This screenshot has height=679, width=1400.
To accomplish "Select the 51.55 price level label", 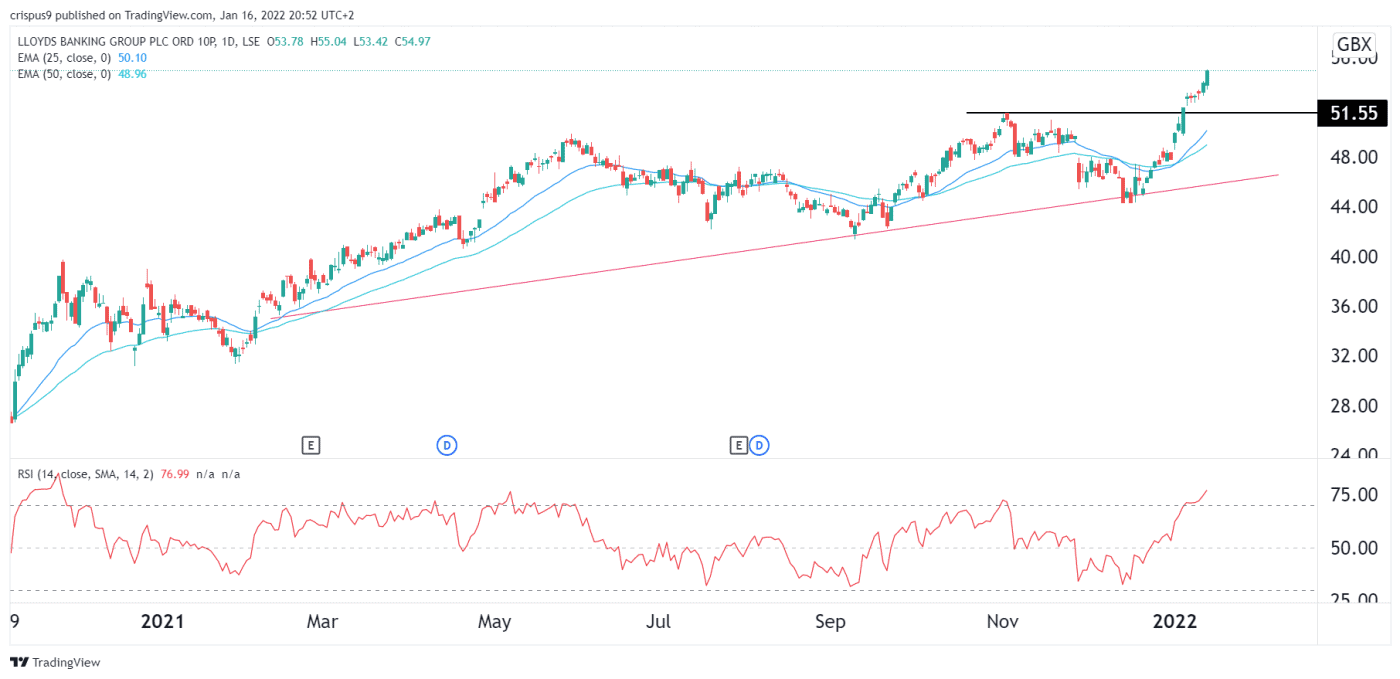I will tap(1352, 113).
